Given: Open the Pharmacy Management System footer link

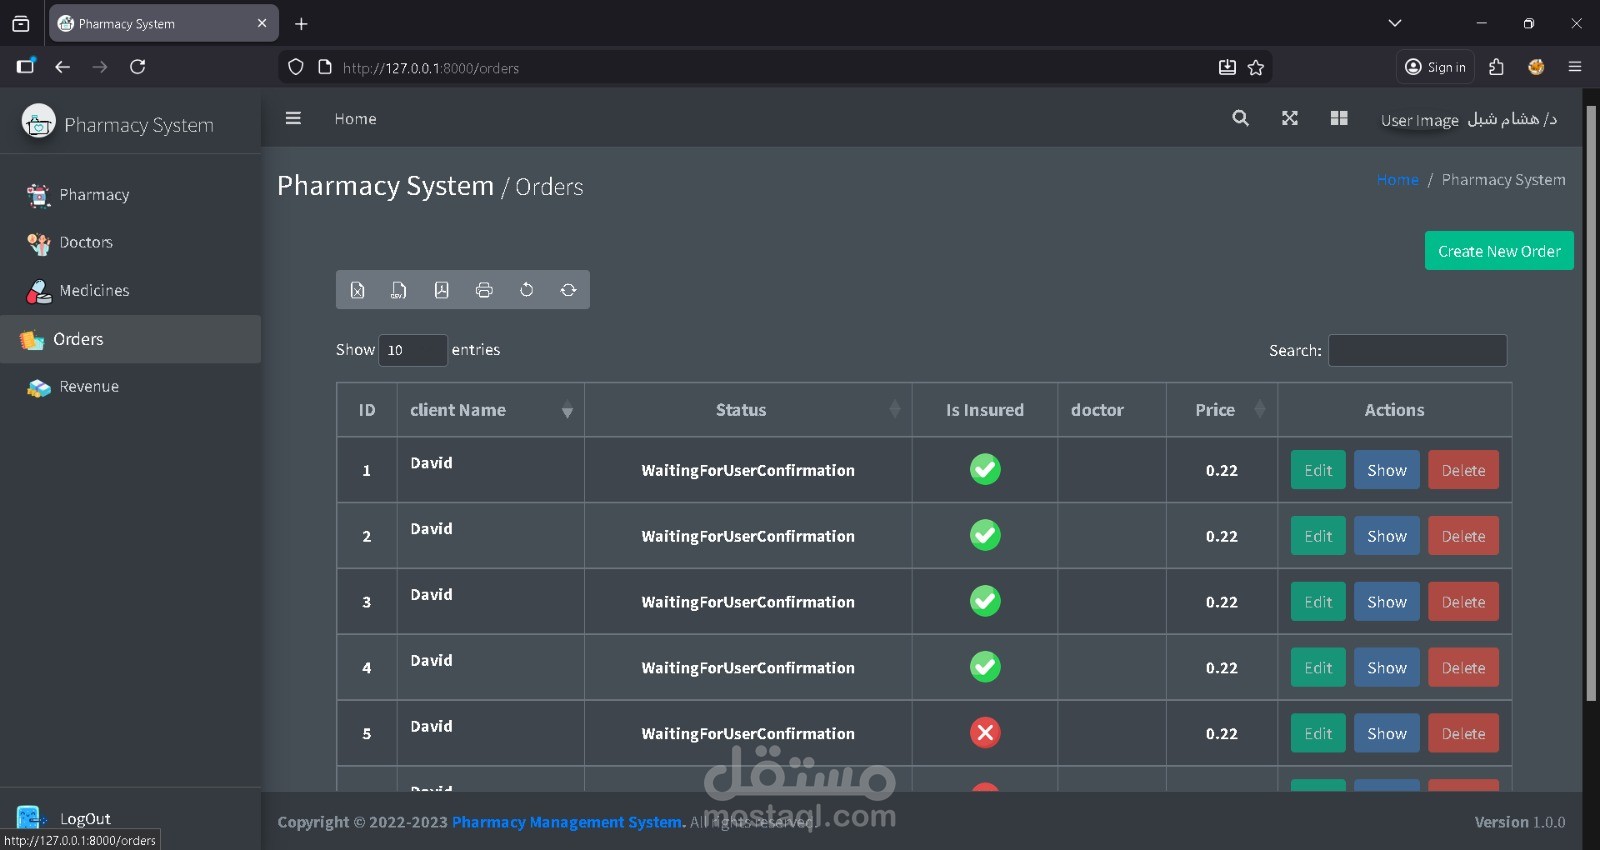Looking at the screenshot, I should click(567, 822).
